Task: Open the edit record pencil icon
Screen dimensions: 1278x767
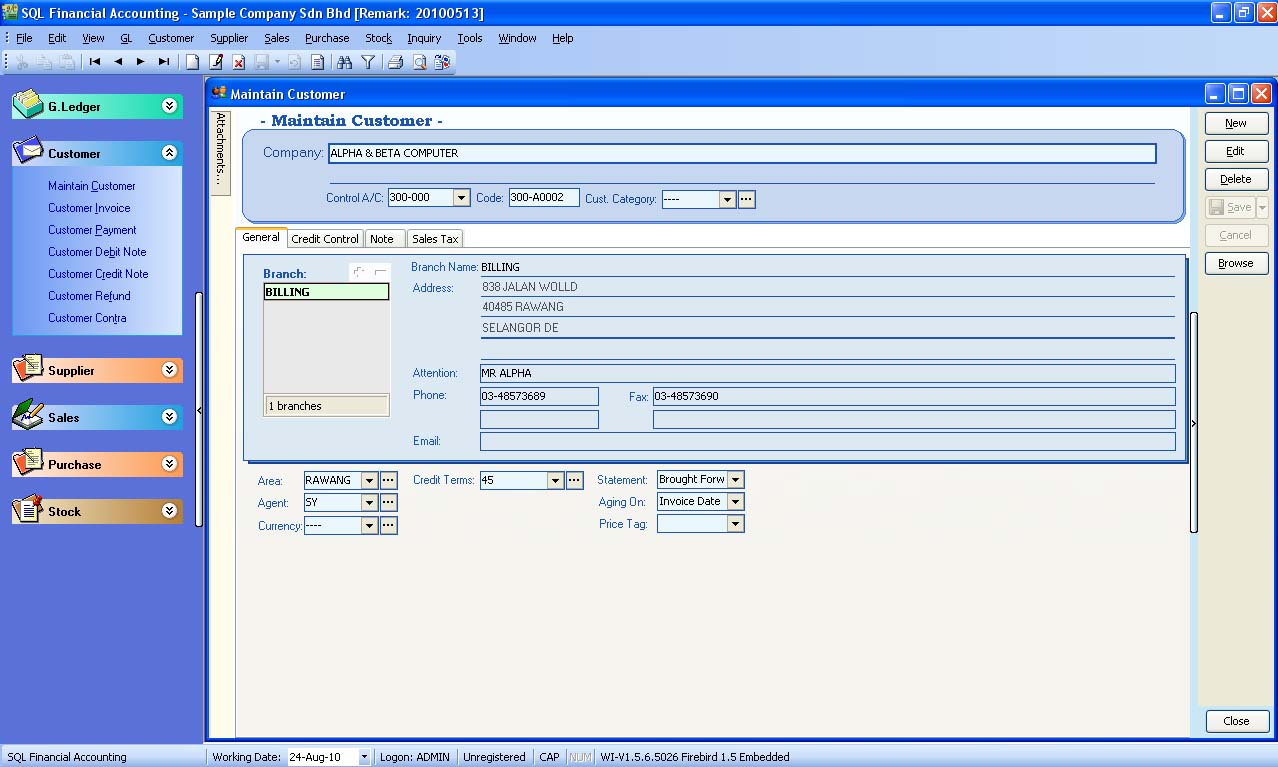Action: tap(215, 61)
